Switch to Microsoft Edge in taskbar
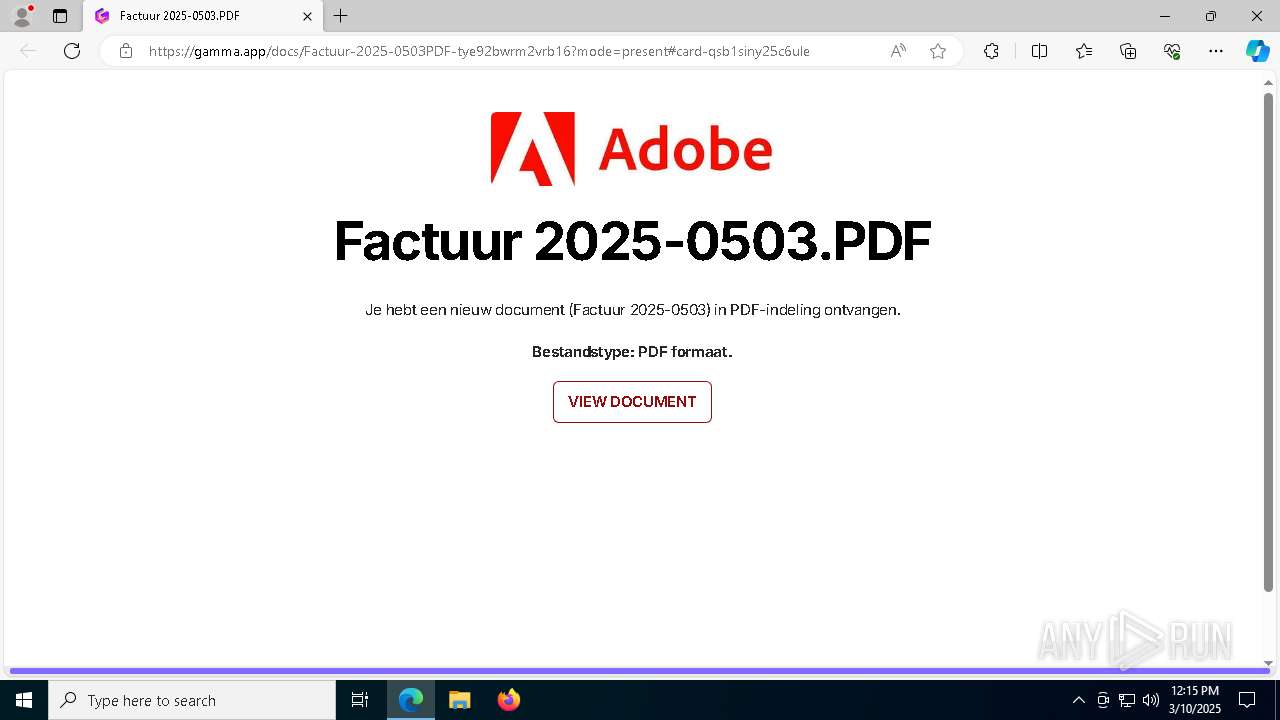Image resolution: width=1280 pixels, height=720 pixels. pyautogui.click(x=411, y=700)
